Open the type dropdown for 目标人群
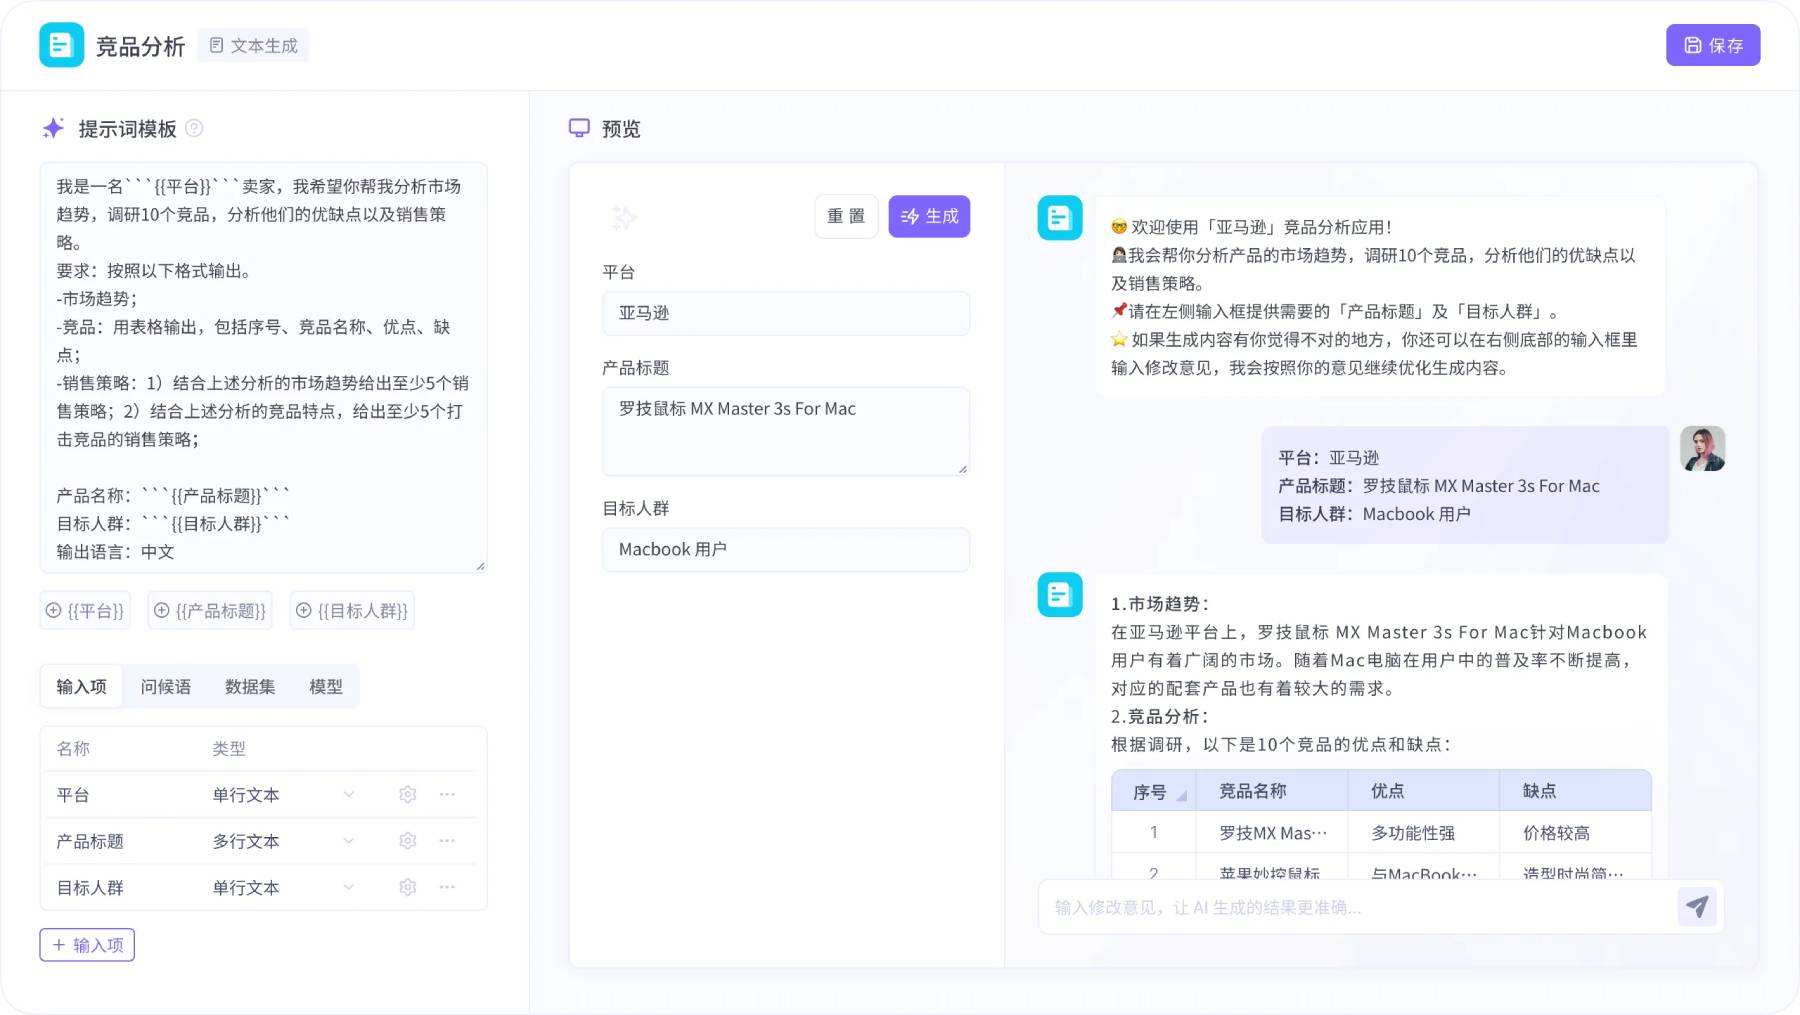1800x1015 pixels. [347, 887]
